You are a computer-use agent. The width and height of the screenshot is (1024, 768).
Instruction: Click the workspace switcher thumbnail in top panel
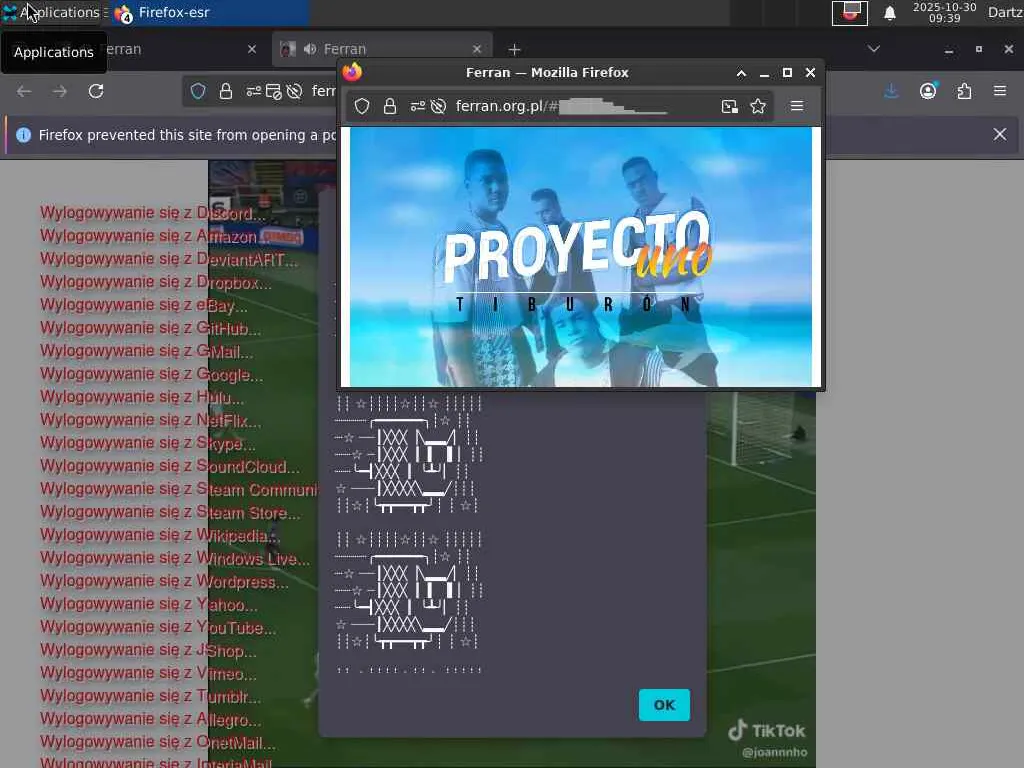tap(850, 12)
